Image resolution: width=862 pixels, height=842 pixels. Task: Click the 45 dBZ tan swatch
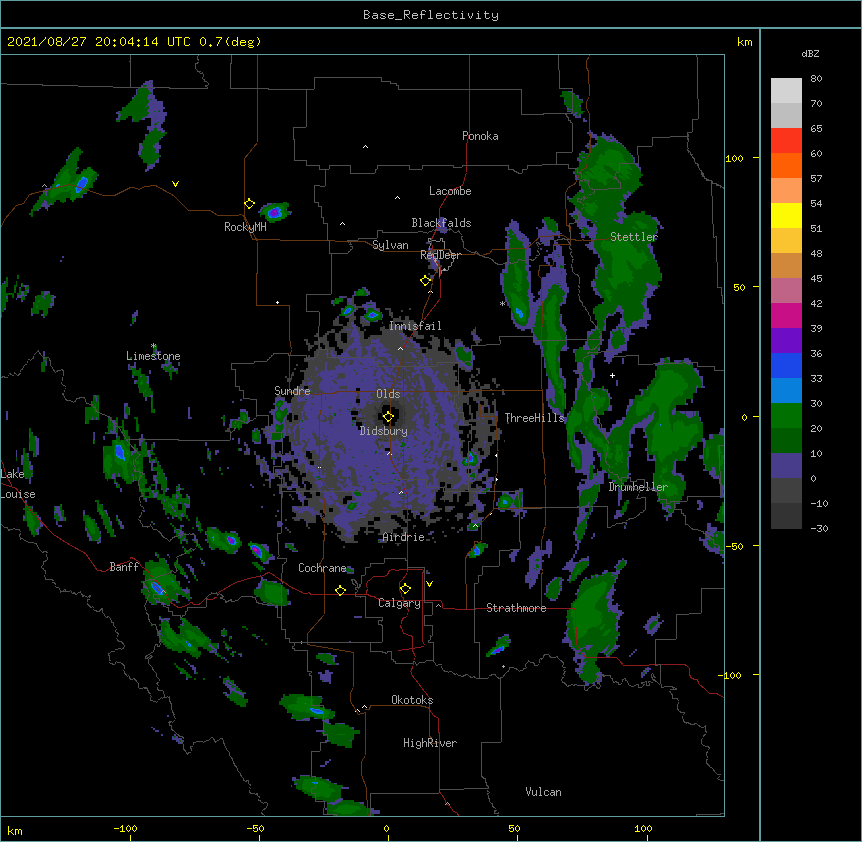pos(786,265)
